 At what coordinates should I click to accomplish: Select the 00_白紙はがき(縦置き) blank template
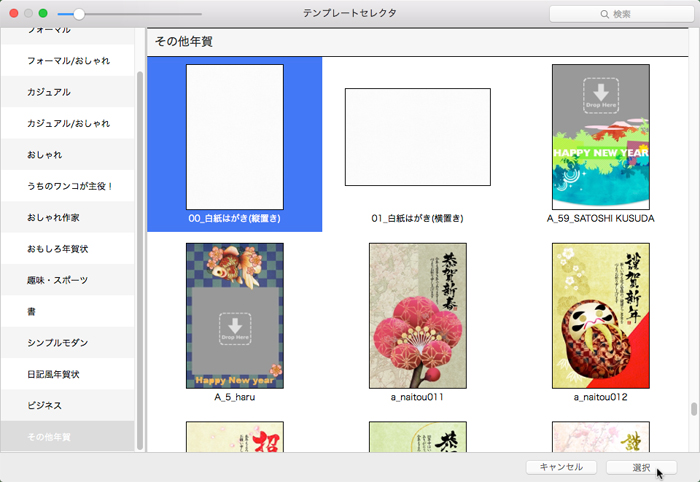coord(234,137)
